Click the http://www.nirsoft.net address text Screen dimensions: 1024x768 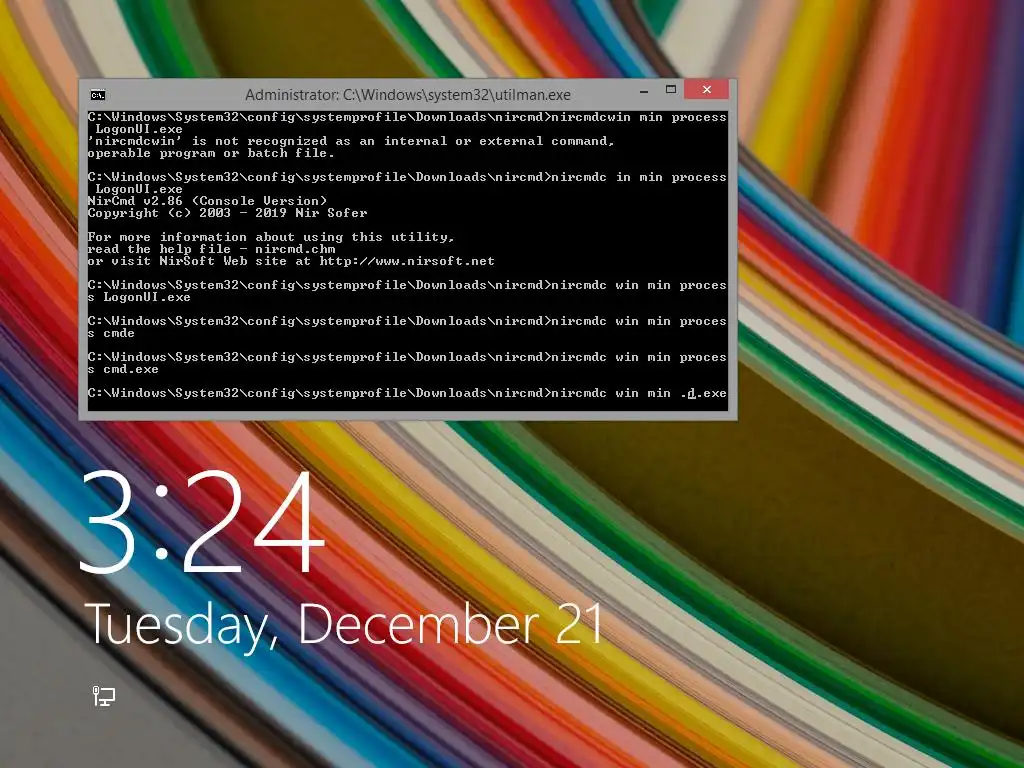click(x=407, y=261)
